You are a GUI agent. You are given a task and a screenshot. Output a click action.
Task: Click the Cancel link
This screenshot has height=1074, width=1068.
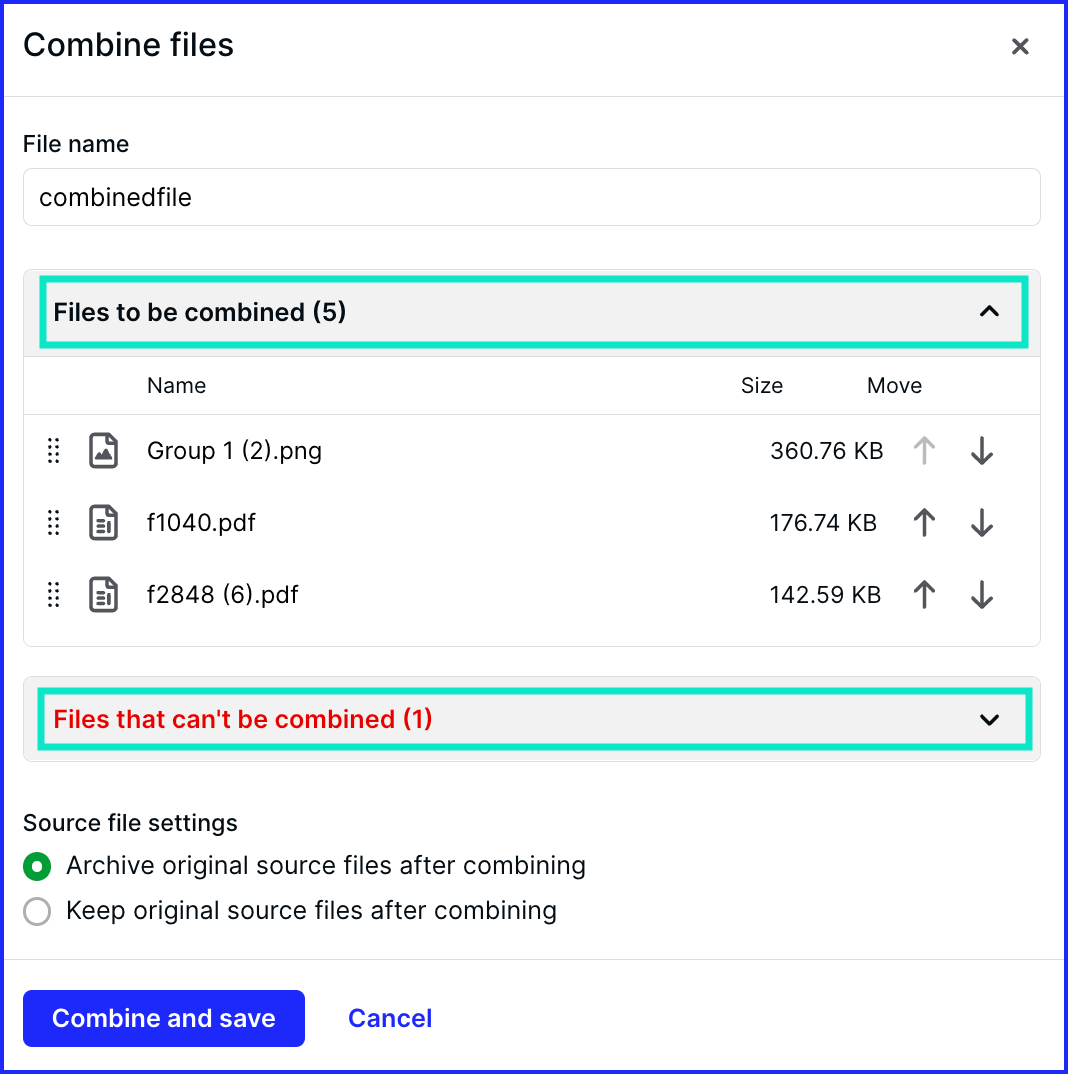click(x=390, y=1019)
